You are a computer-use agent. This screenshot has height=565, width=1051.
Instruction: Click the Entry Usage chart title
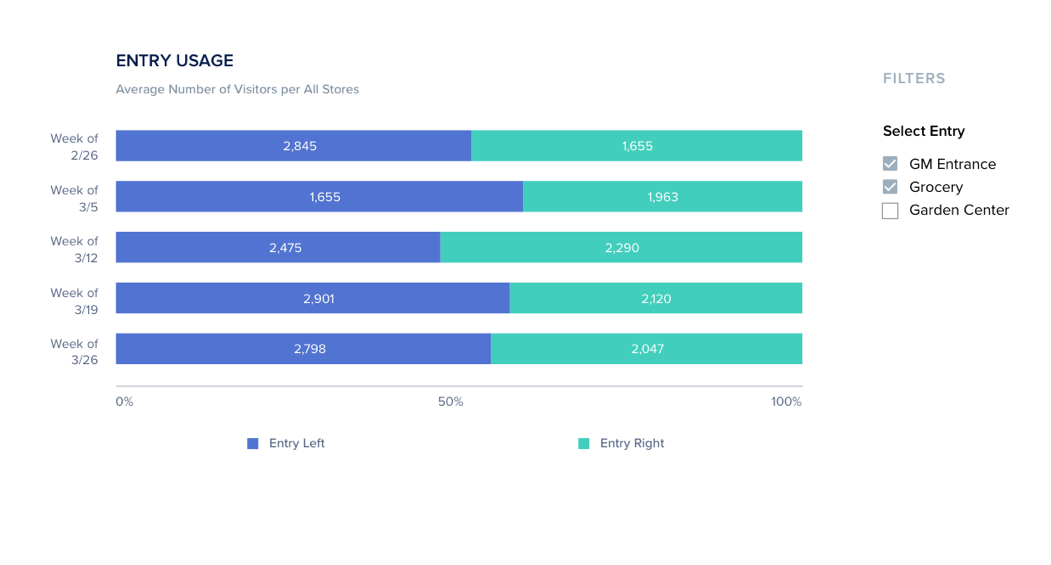pos(175,61)
